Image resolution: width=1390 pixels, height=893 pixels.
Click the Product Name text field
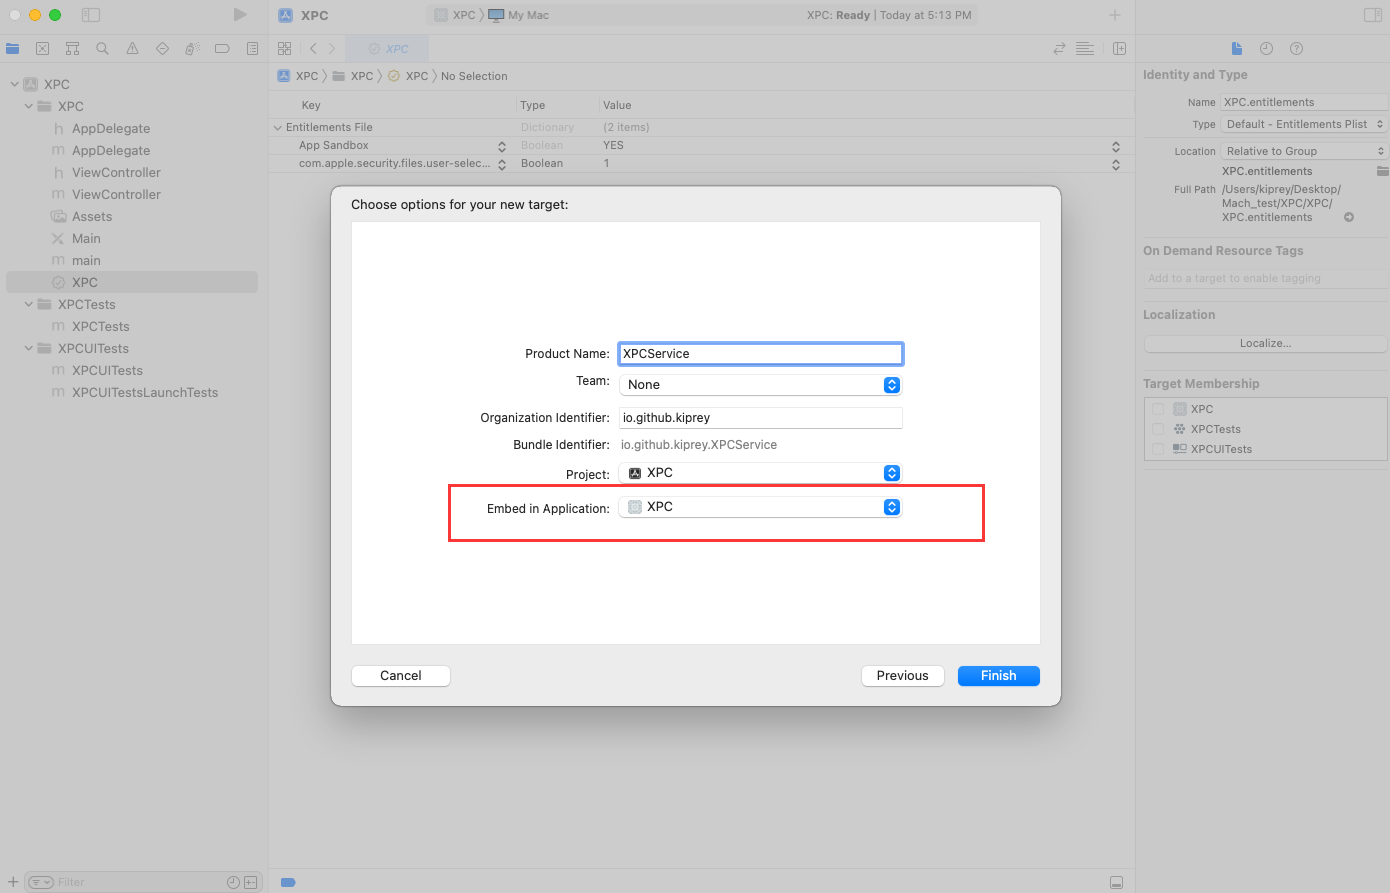(760, 354)
